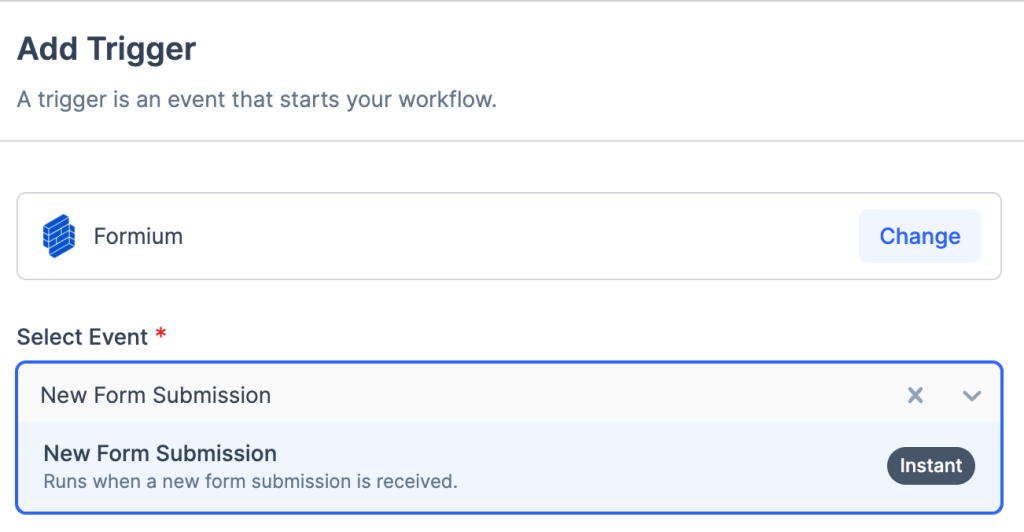Viewport: 1024px width, 532px height.
Task: Click the divider line below the Add Trigger subtitle
Action: 512,141
